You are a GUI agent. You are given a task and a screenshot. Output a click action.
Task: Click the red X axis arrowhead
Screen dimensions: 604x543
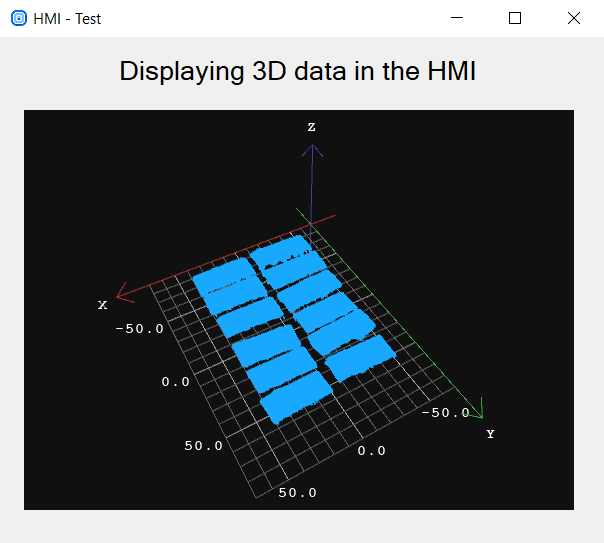click(122, 293)
